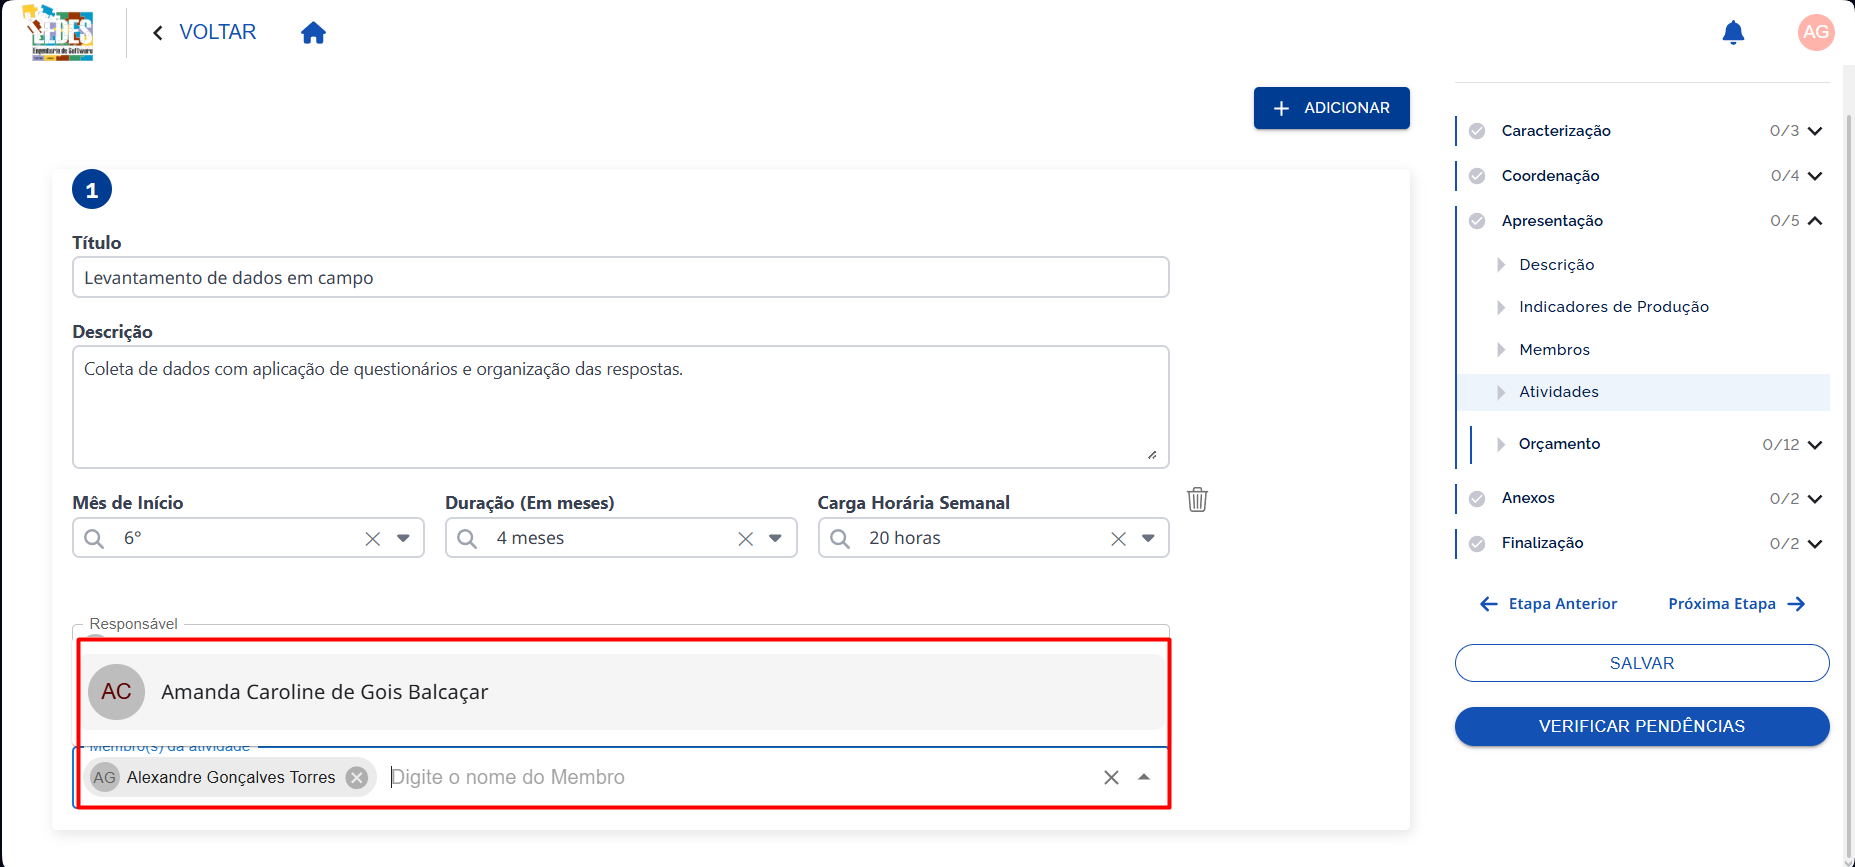Click the Coordenação check icon

pyautogui.click(x=1477, y=176)
